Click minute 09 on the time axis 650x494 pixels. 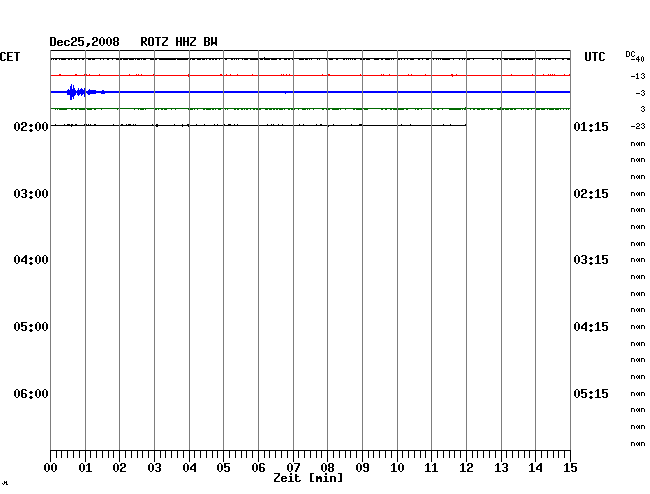coord(362,468)
